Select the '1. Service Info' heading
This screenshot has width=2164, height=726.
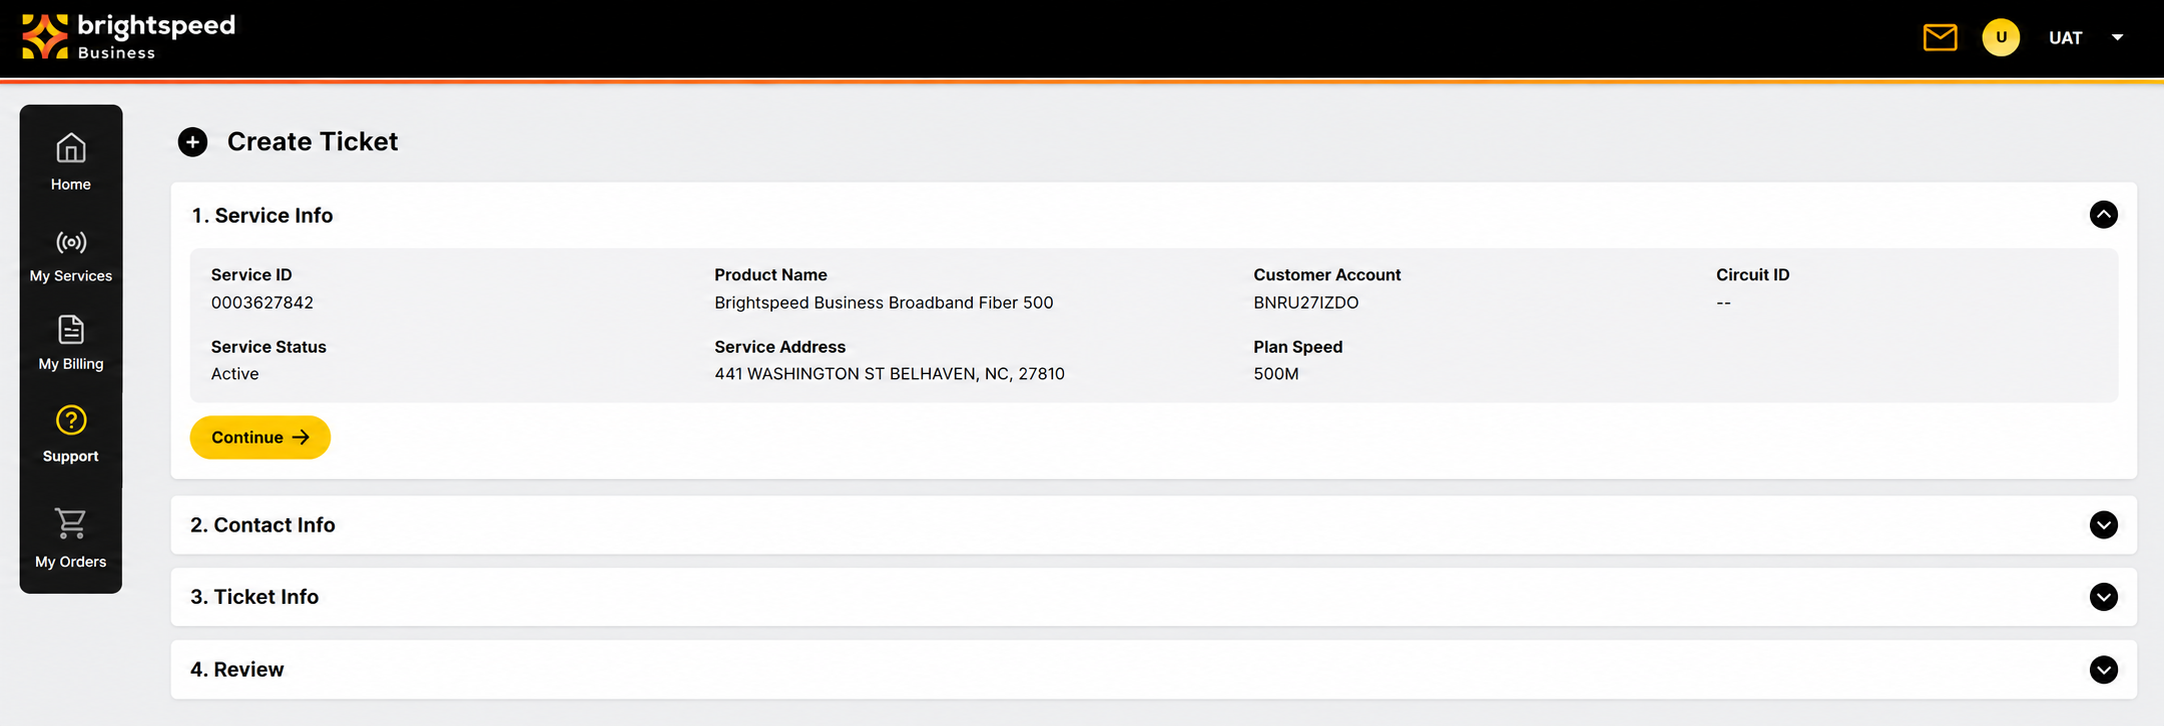point(262,216)
